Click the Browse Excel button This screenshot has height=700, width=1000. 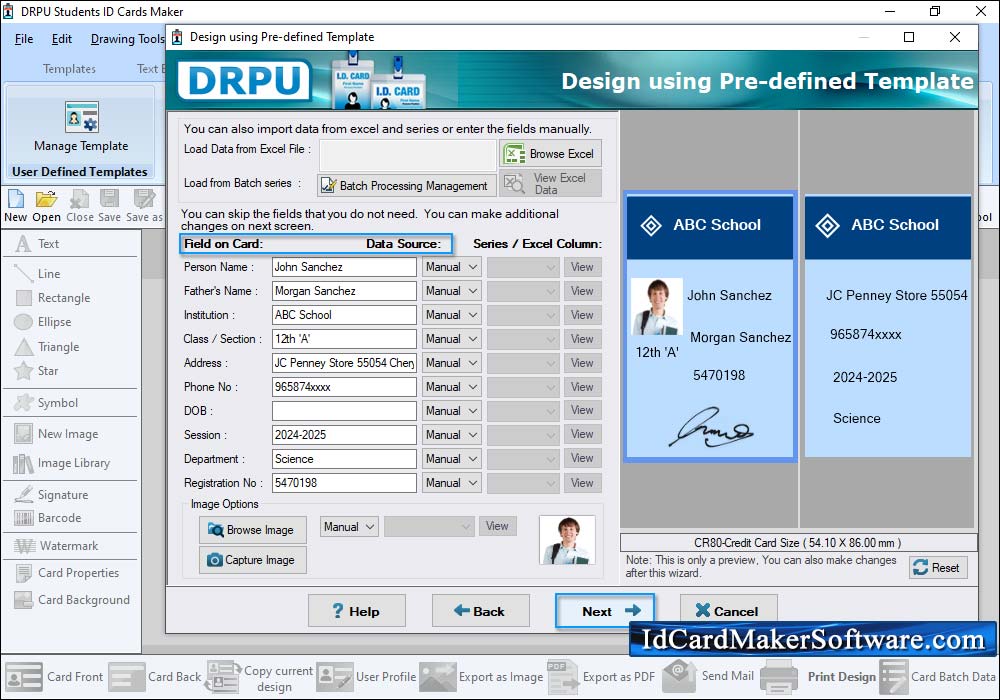click(550, 154)
